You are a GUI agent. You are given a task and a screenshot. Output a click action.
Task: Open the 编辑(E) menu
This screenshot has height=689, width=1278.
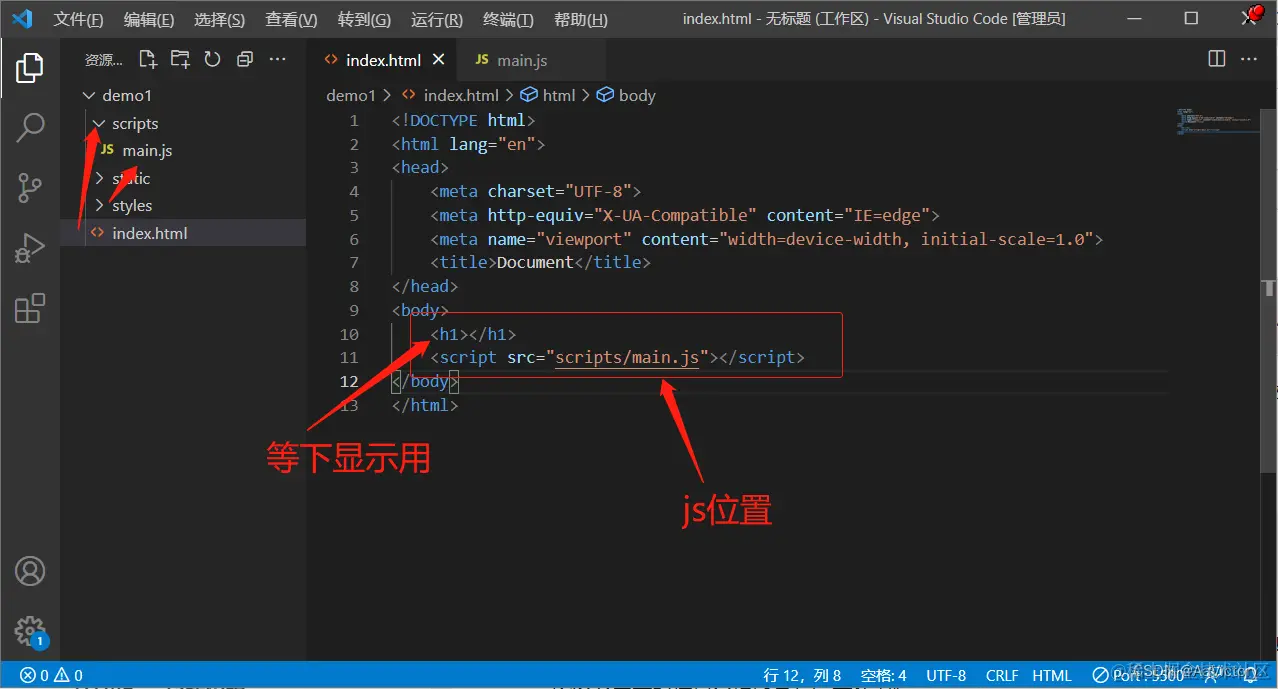point(148,19)
